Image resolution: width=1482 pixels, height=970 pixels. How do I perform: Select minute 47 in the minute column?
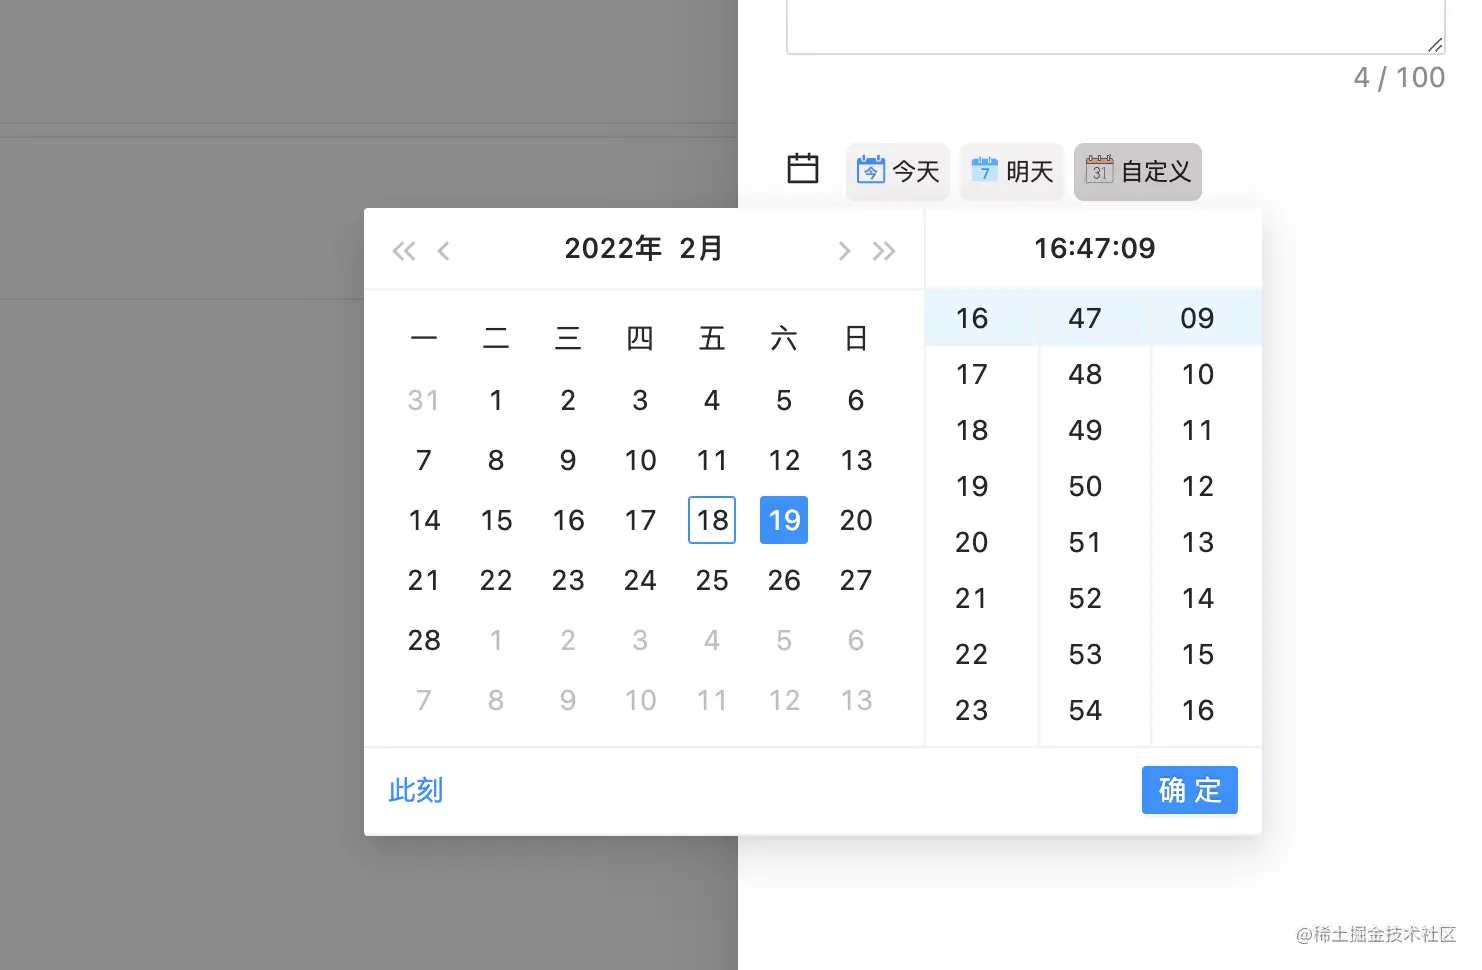point(1095,318)
